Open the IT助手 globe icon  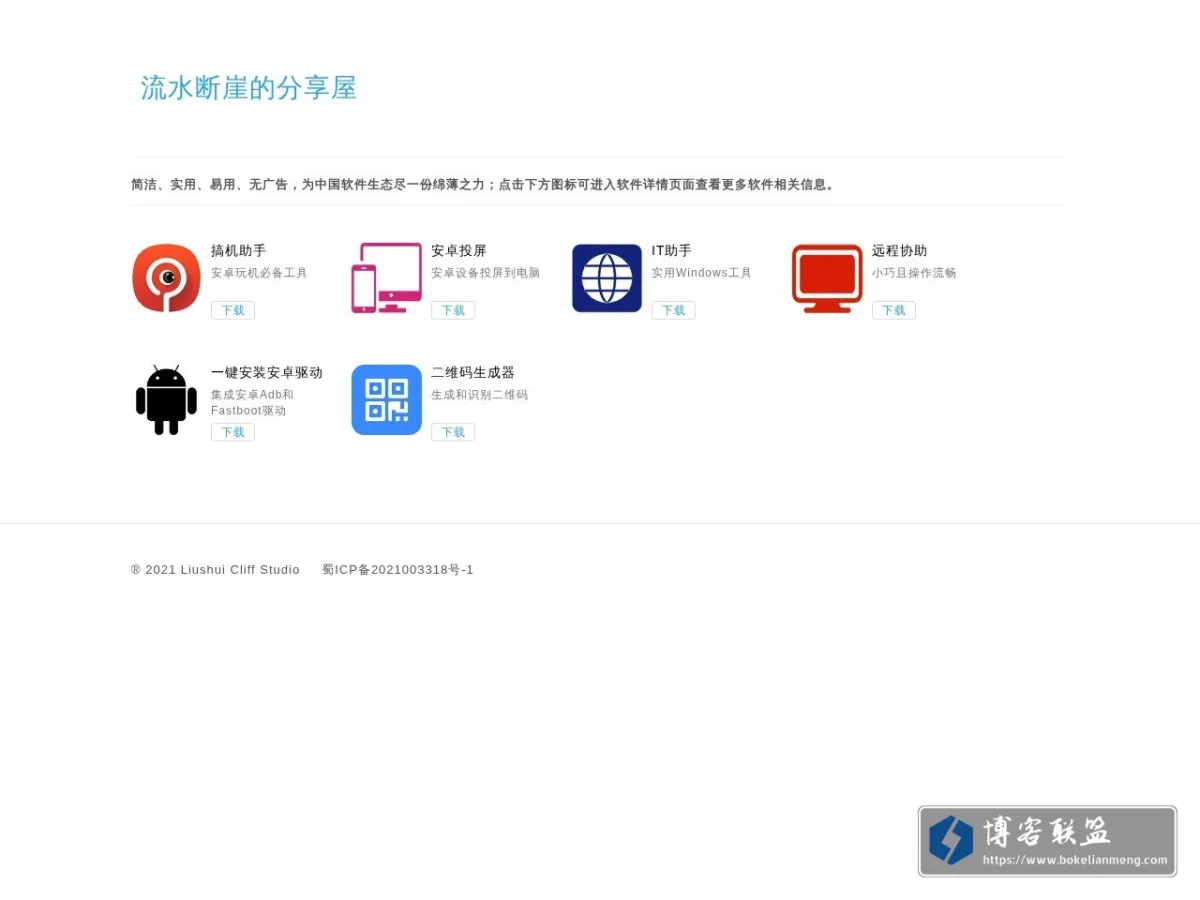point(607,278)
